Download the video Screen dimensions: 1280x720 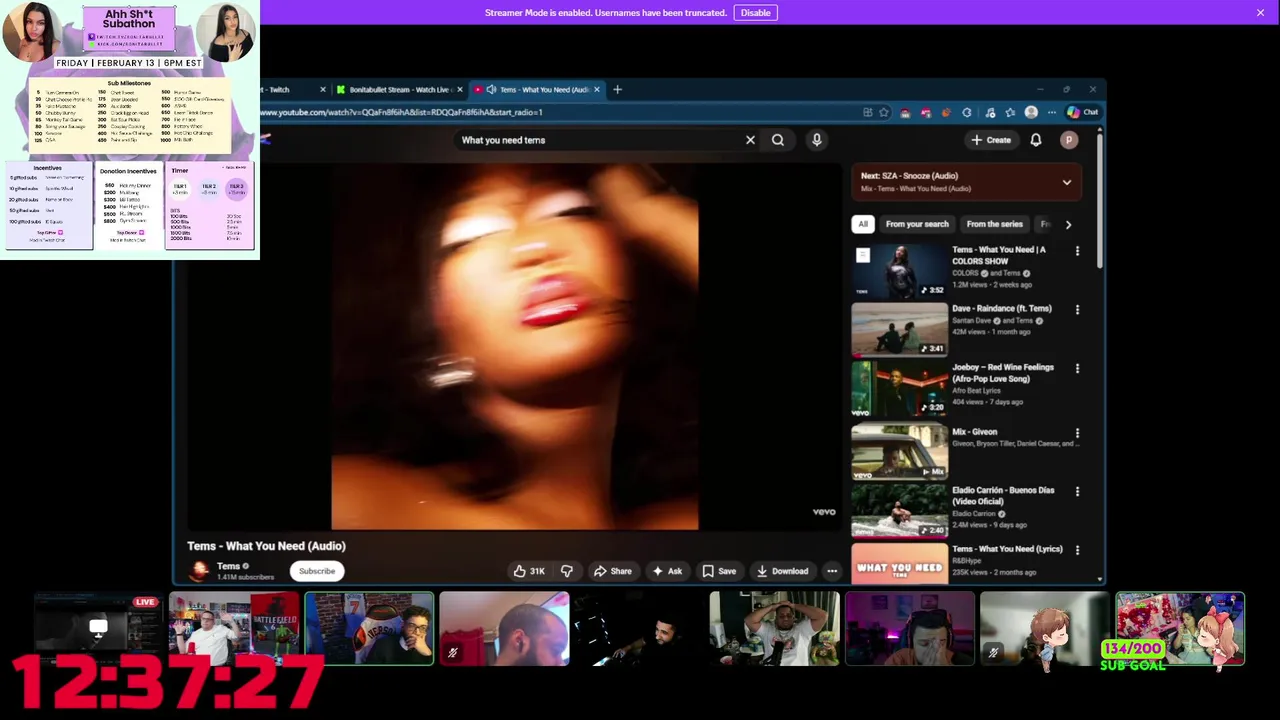click(782, 571)
